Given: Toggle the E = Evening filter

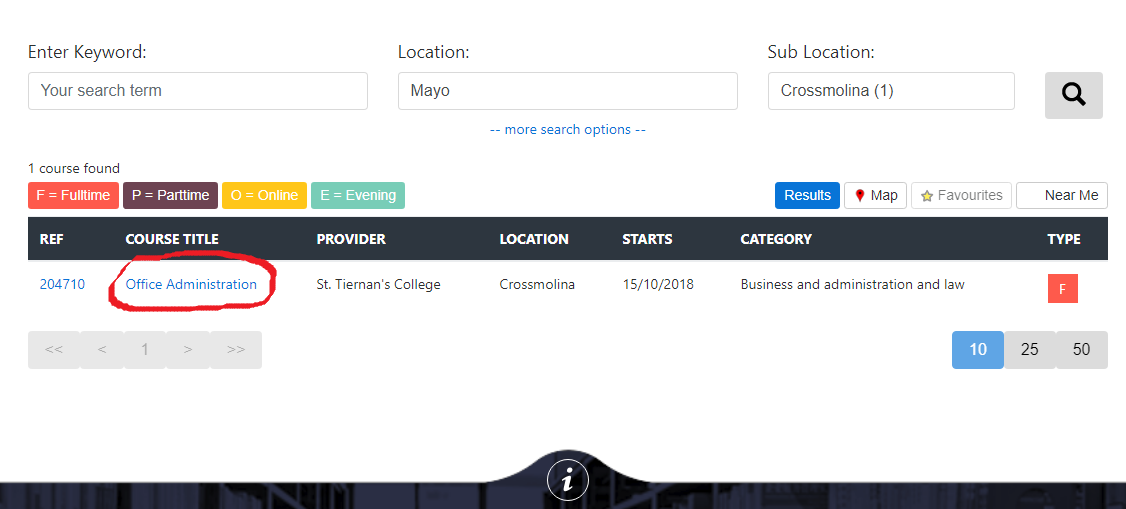Looking at the screenshot, I should click(x=358, y=195).
